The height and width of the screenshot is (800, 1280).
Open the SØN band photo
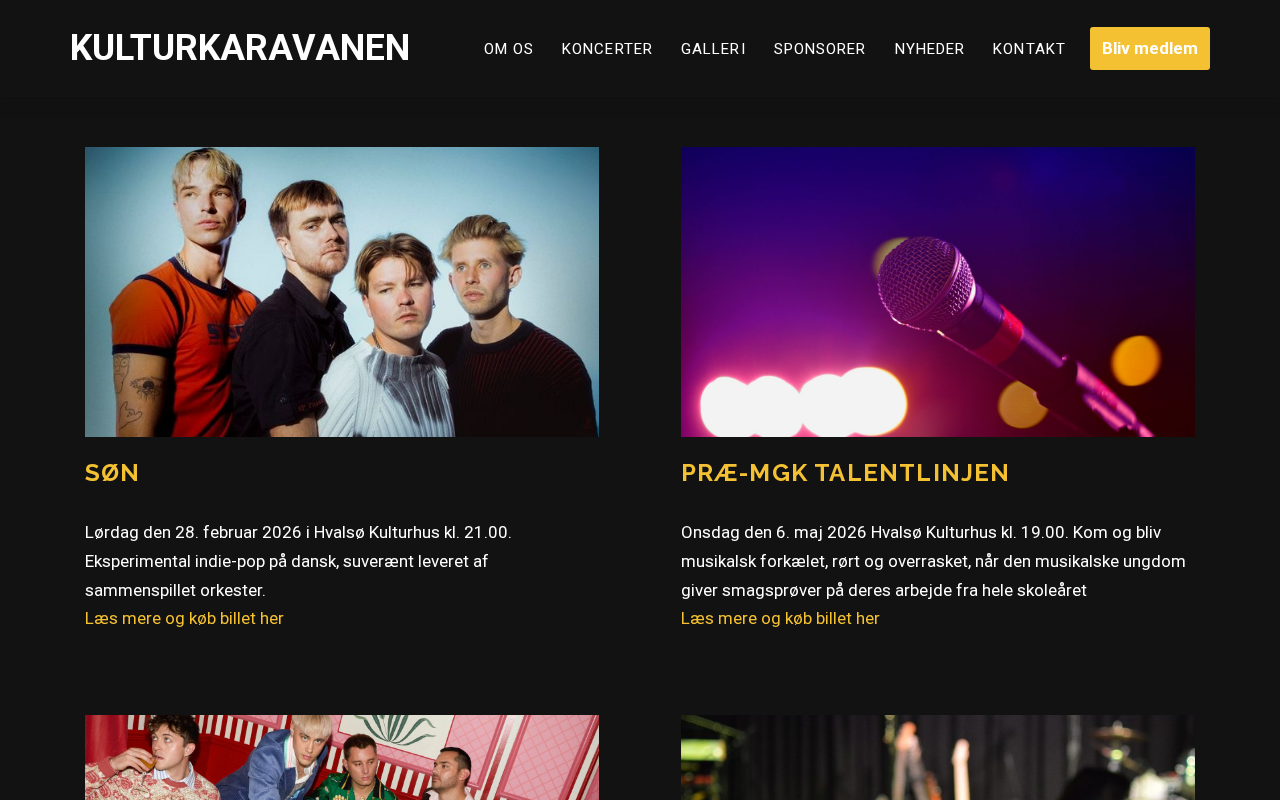click(x=342, y=292)
